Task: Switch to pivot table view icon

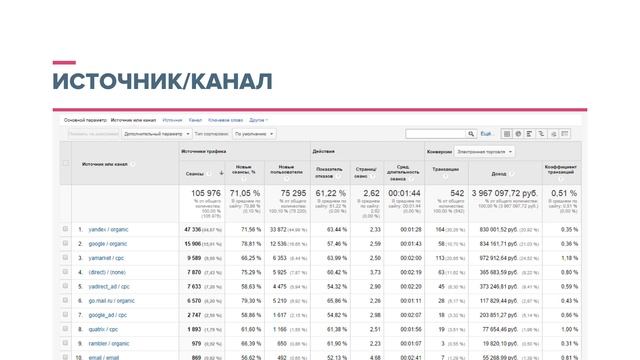Action: click(565, 134)
